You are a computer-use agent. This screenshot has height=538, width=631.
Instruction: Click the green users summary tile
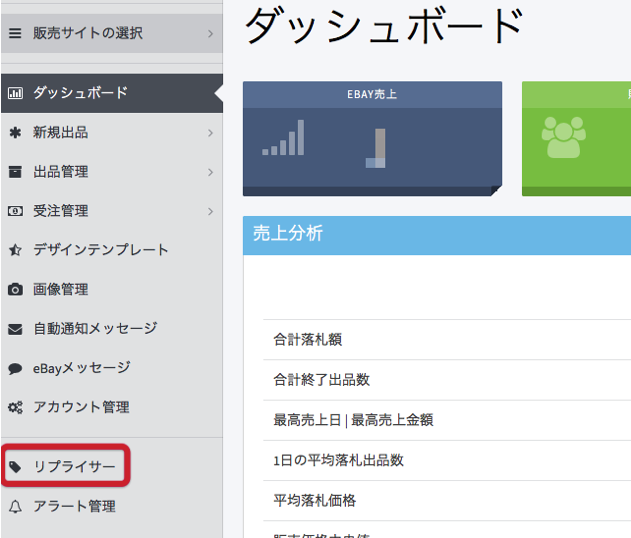point(575,138)
